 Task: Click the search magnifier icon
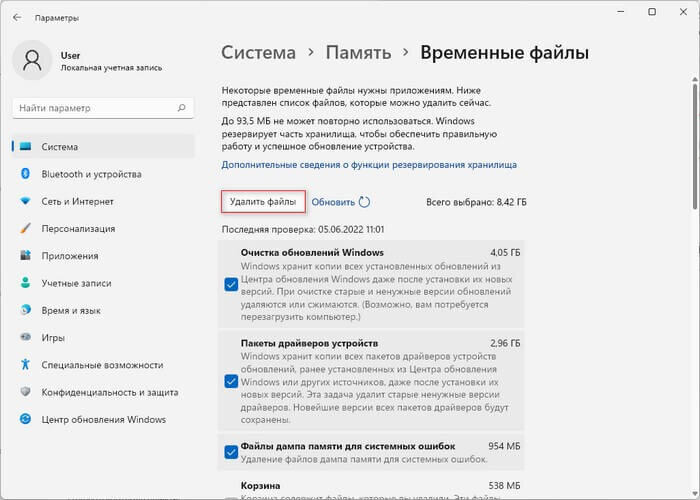tap(181, 108)
